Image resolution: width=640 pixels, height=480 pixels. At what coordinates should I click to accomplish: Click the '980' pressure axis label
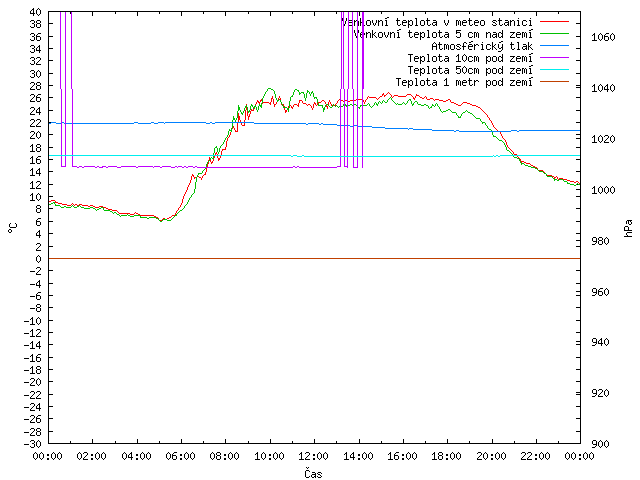tap(600, 241)
